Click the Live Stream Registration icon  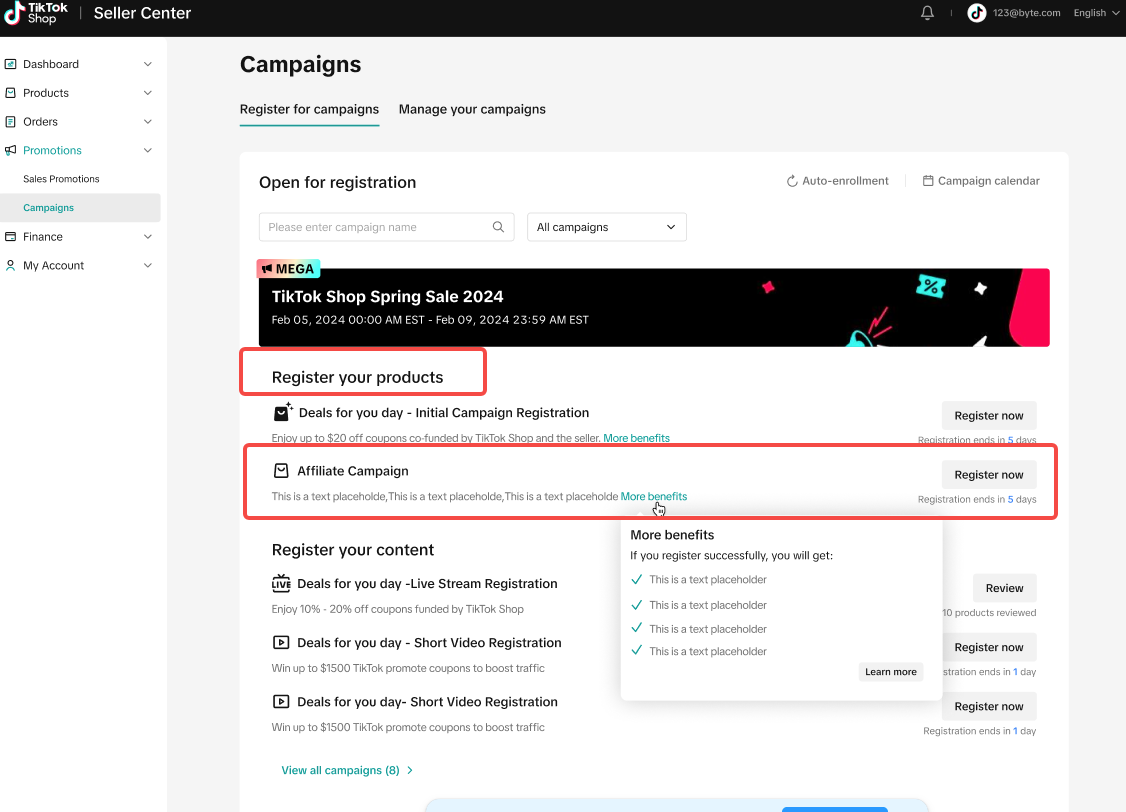point(281,584)
